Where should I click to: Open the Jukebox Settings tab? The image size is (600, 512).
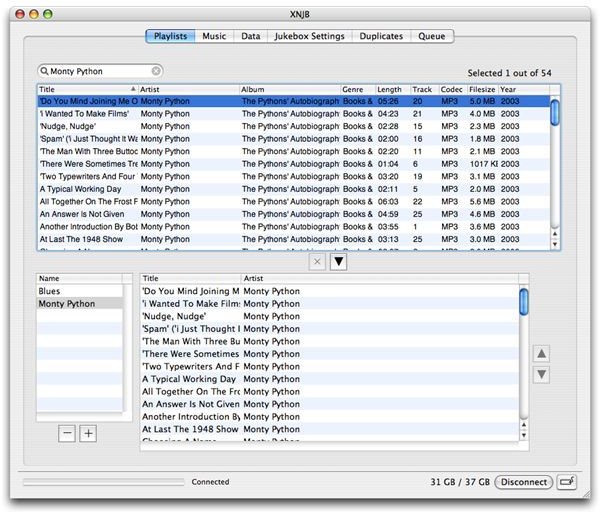click(310, 36)
